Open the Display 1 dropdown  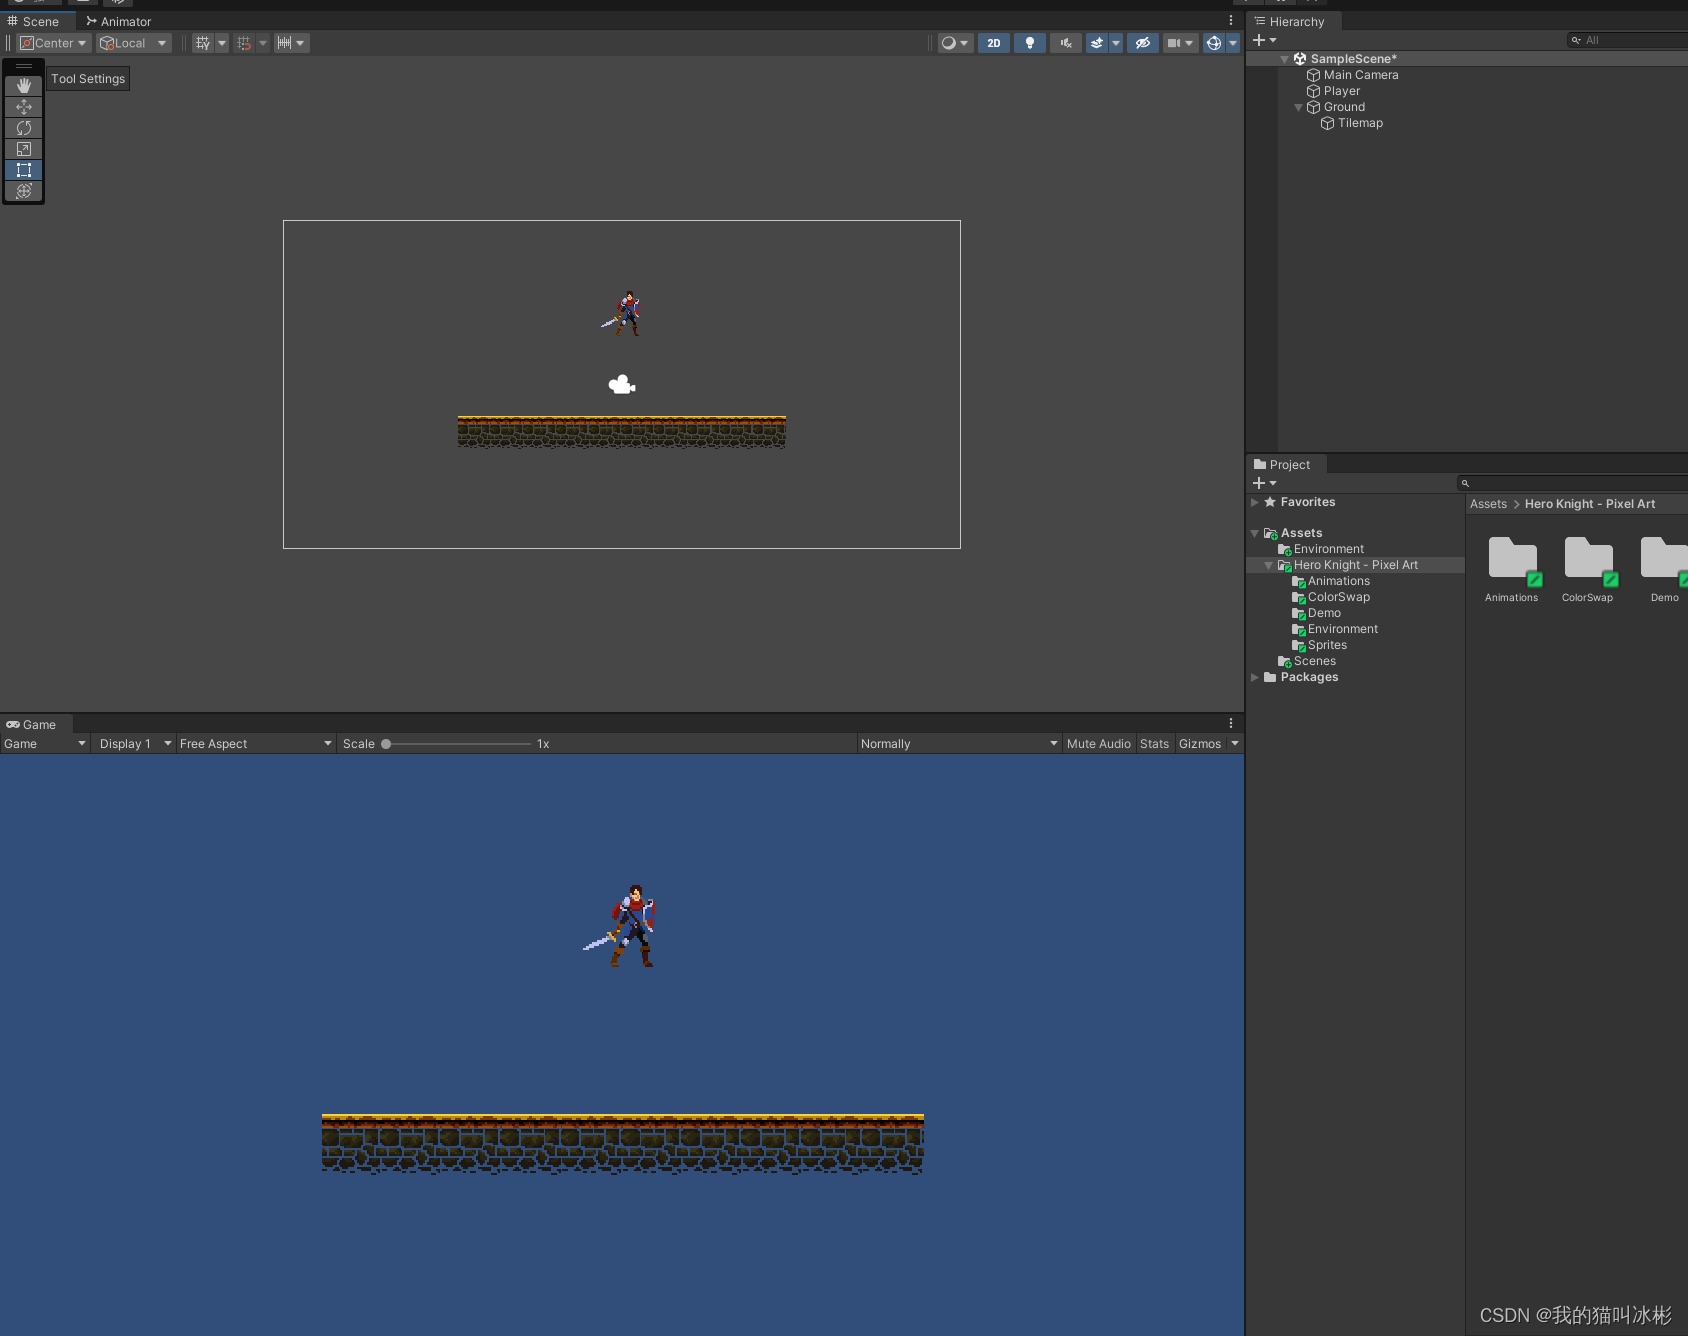(x=135, y=743)
